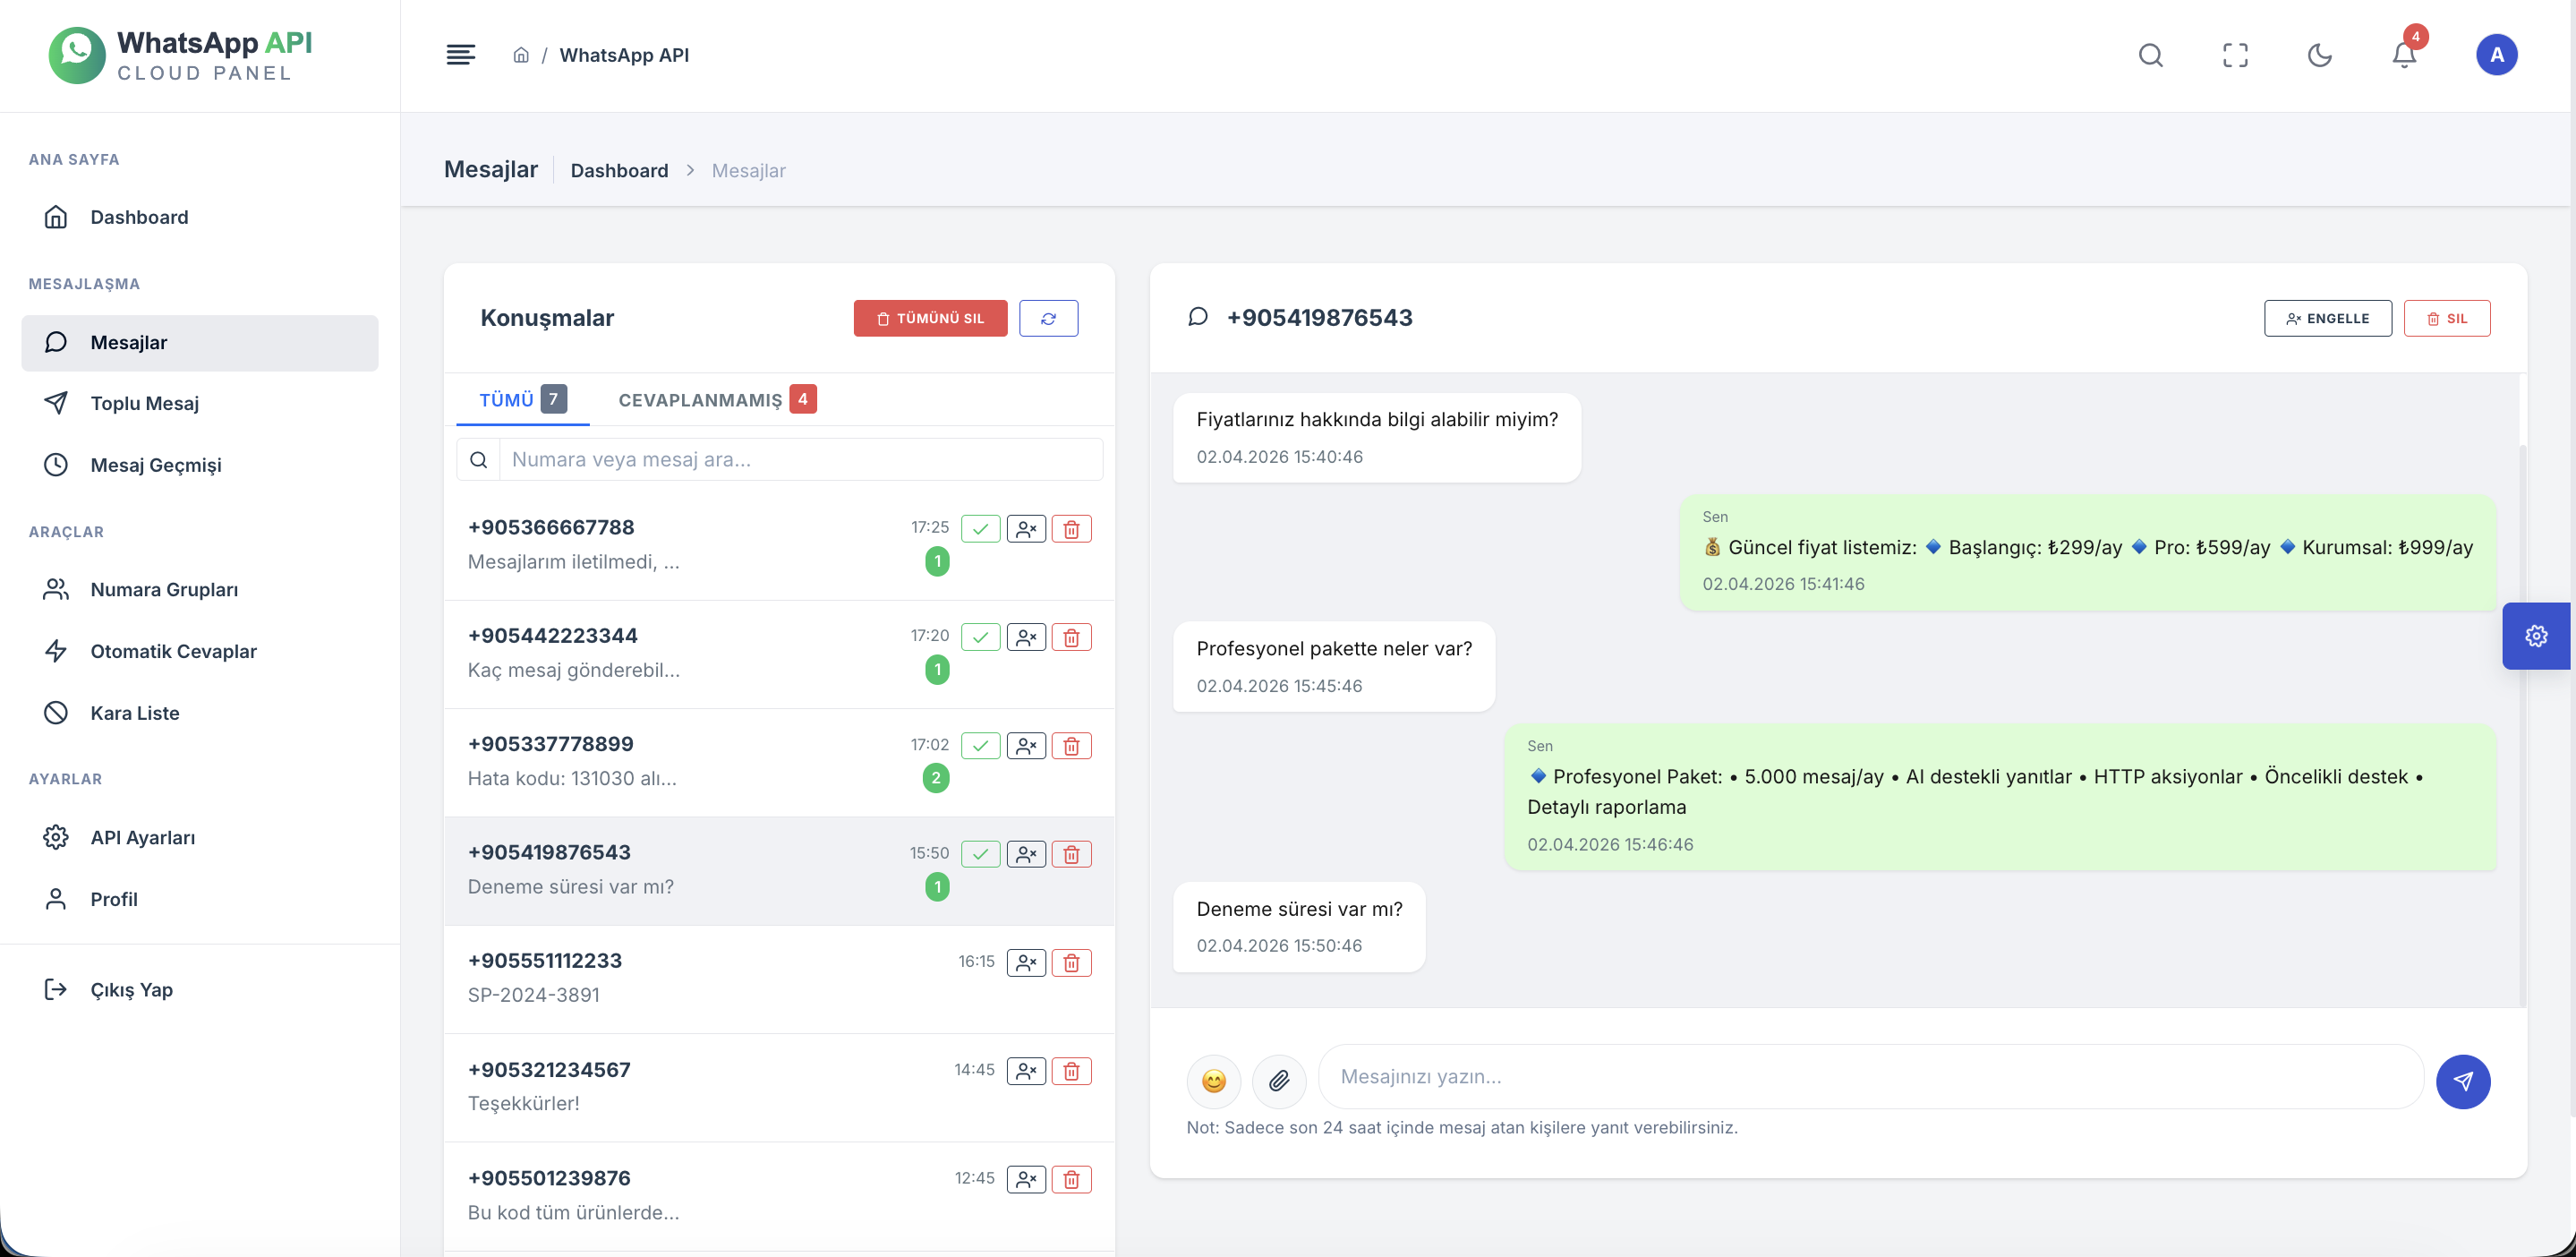Delete the +905366667788 conversation
Screen dimensions: 2576x1257
(x=1071, y=529)
